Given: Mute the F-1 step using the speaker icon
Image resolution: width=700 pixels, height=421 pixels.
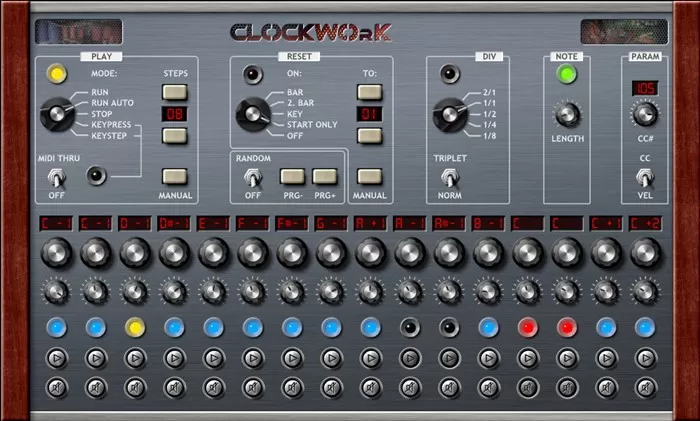Looking at the screenshot, I should (253, 388).
